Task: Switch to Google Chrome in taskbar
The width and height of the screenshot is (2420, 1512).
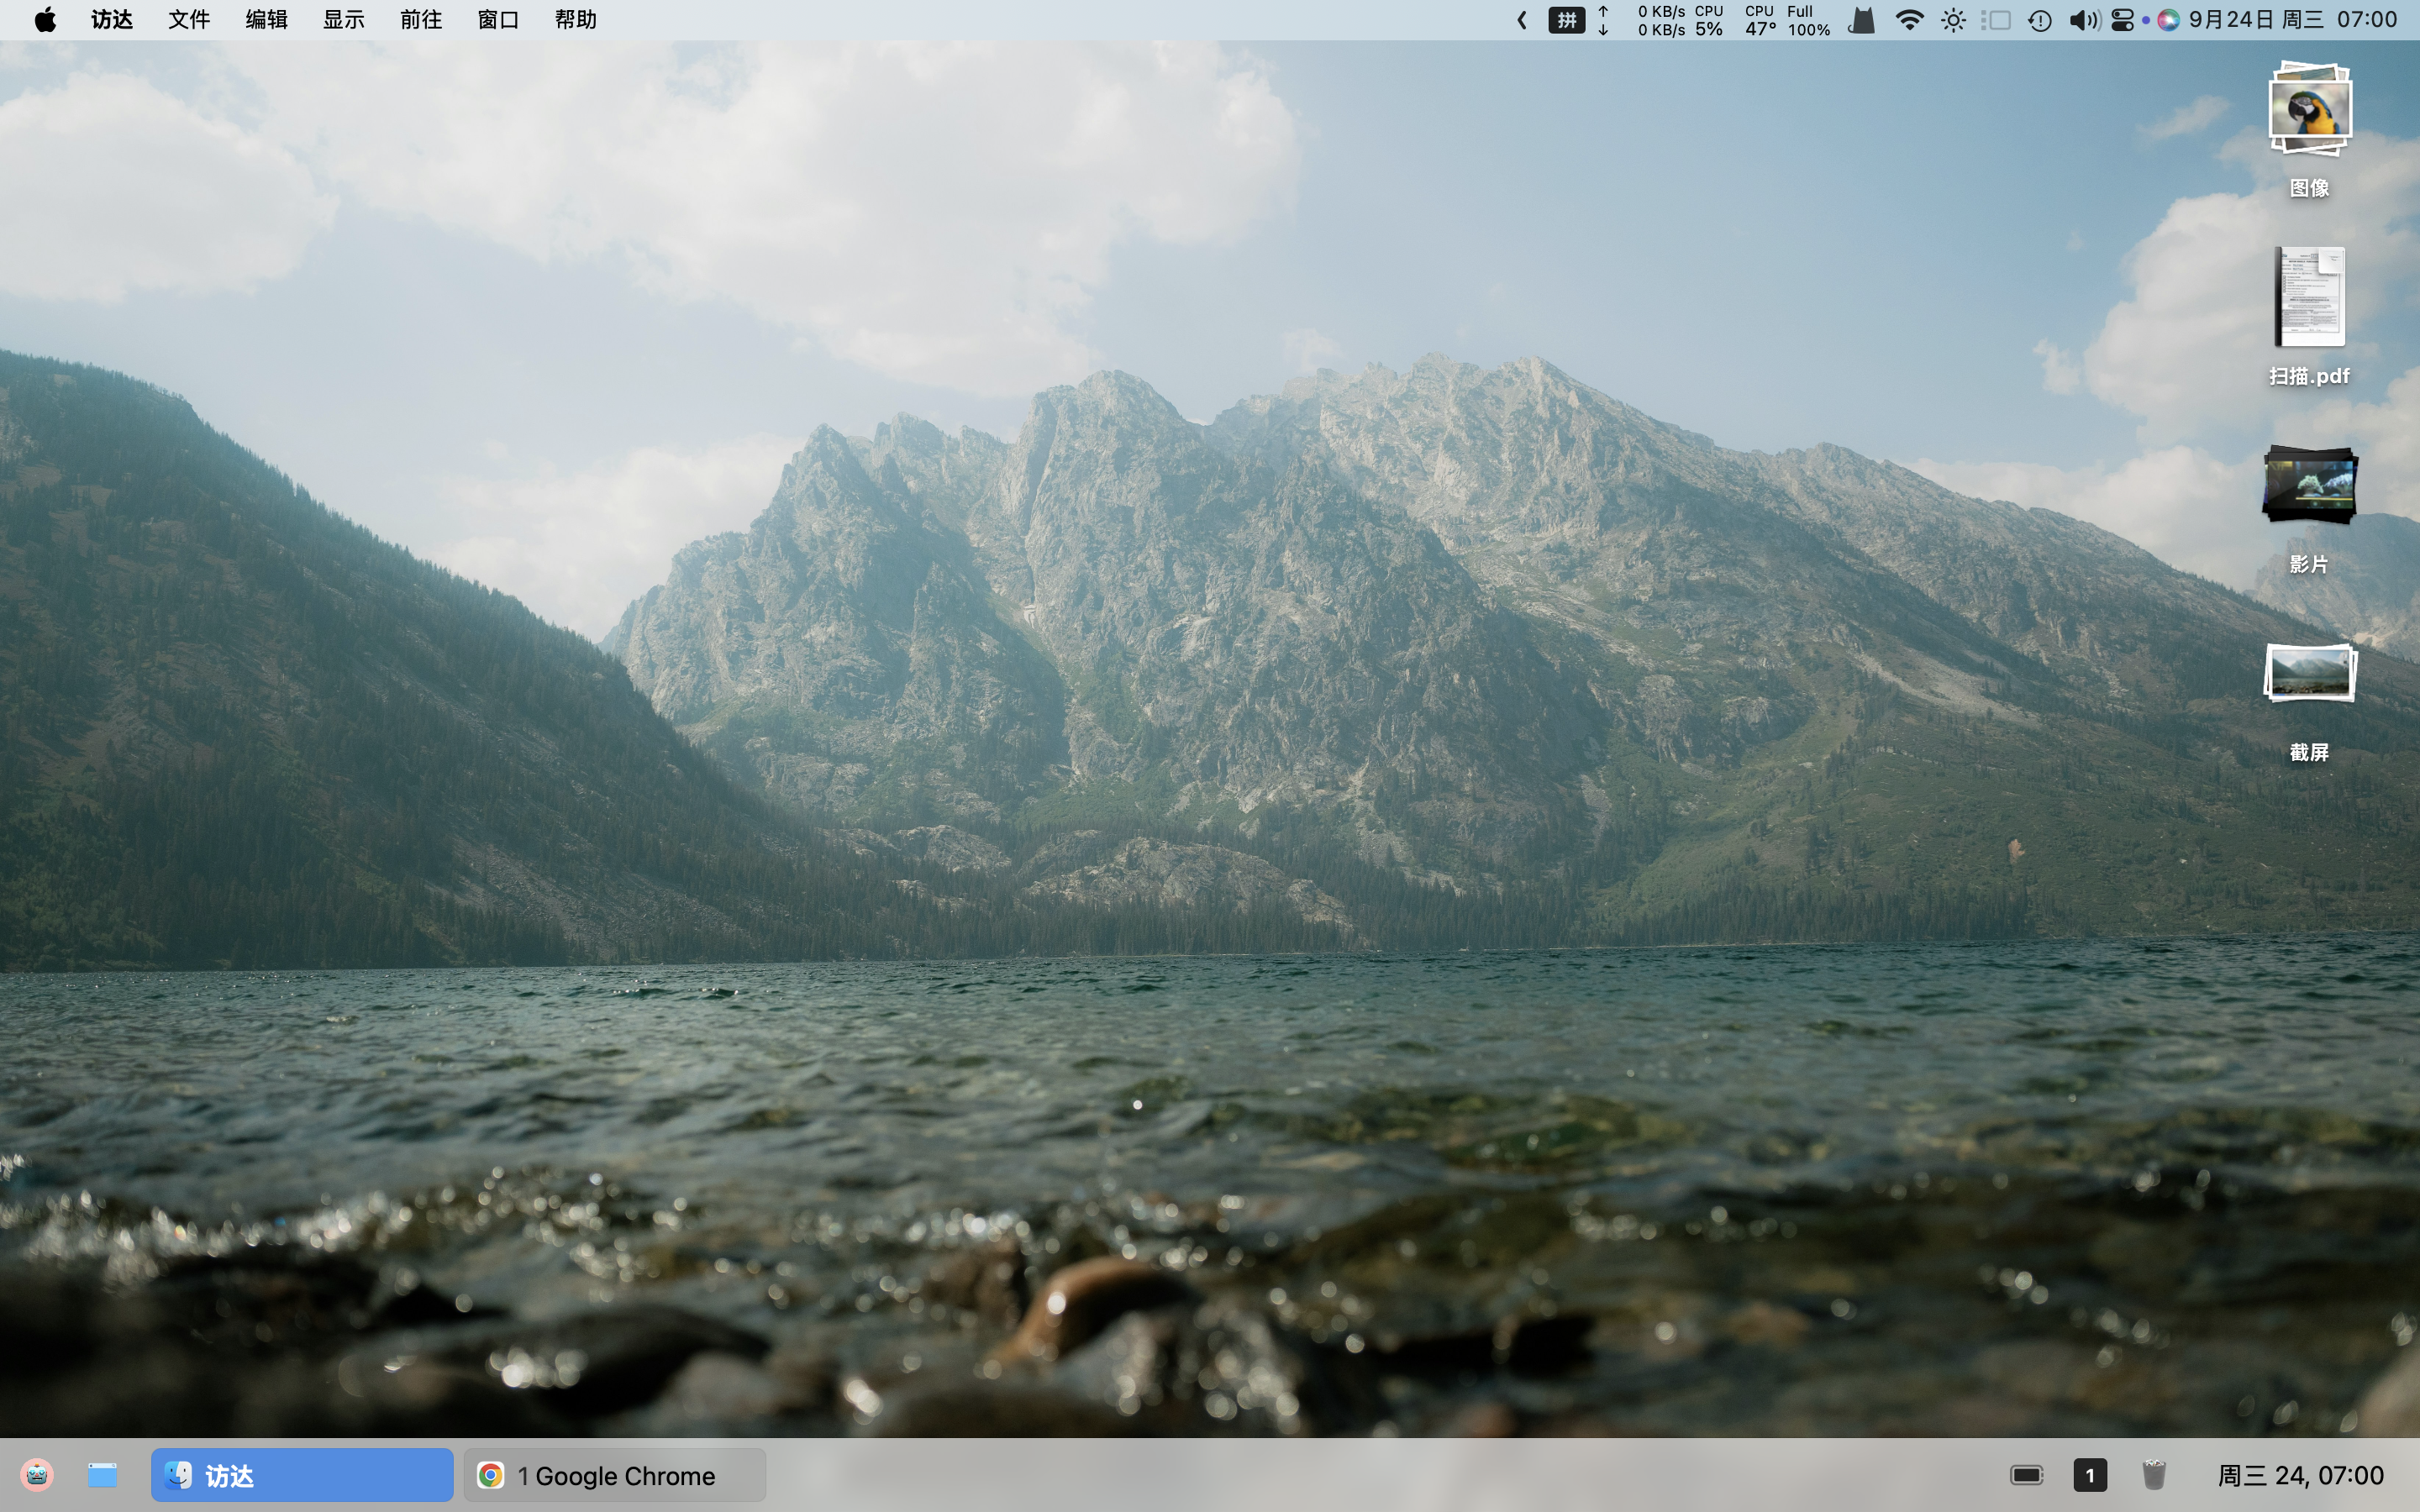Action: 614,1475
